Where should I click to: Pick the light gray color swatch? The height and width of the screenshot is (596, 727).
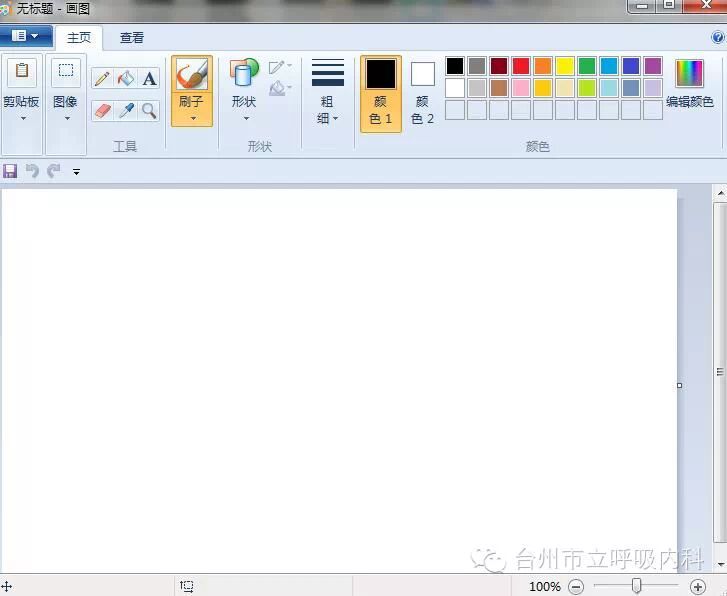pyautogui.click(x=477, y=88)
